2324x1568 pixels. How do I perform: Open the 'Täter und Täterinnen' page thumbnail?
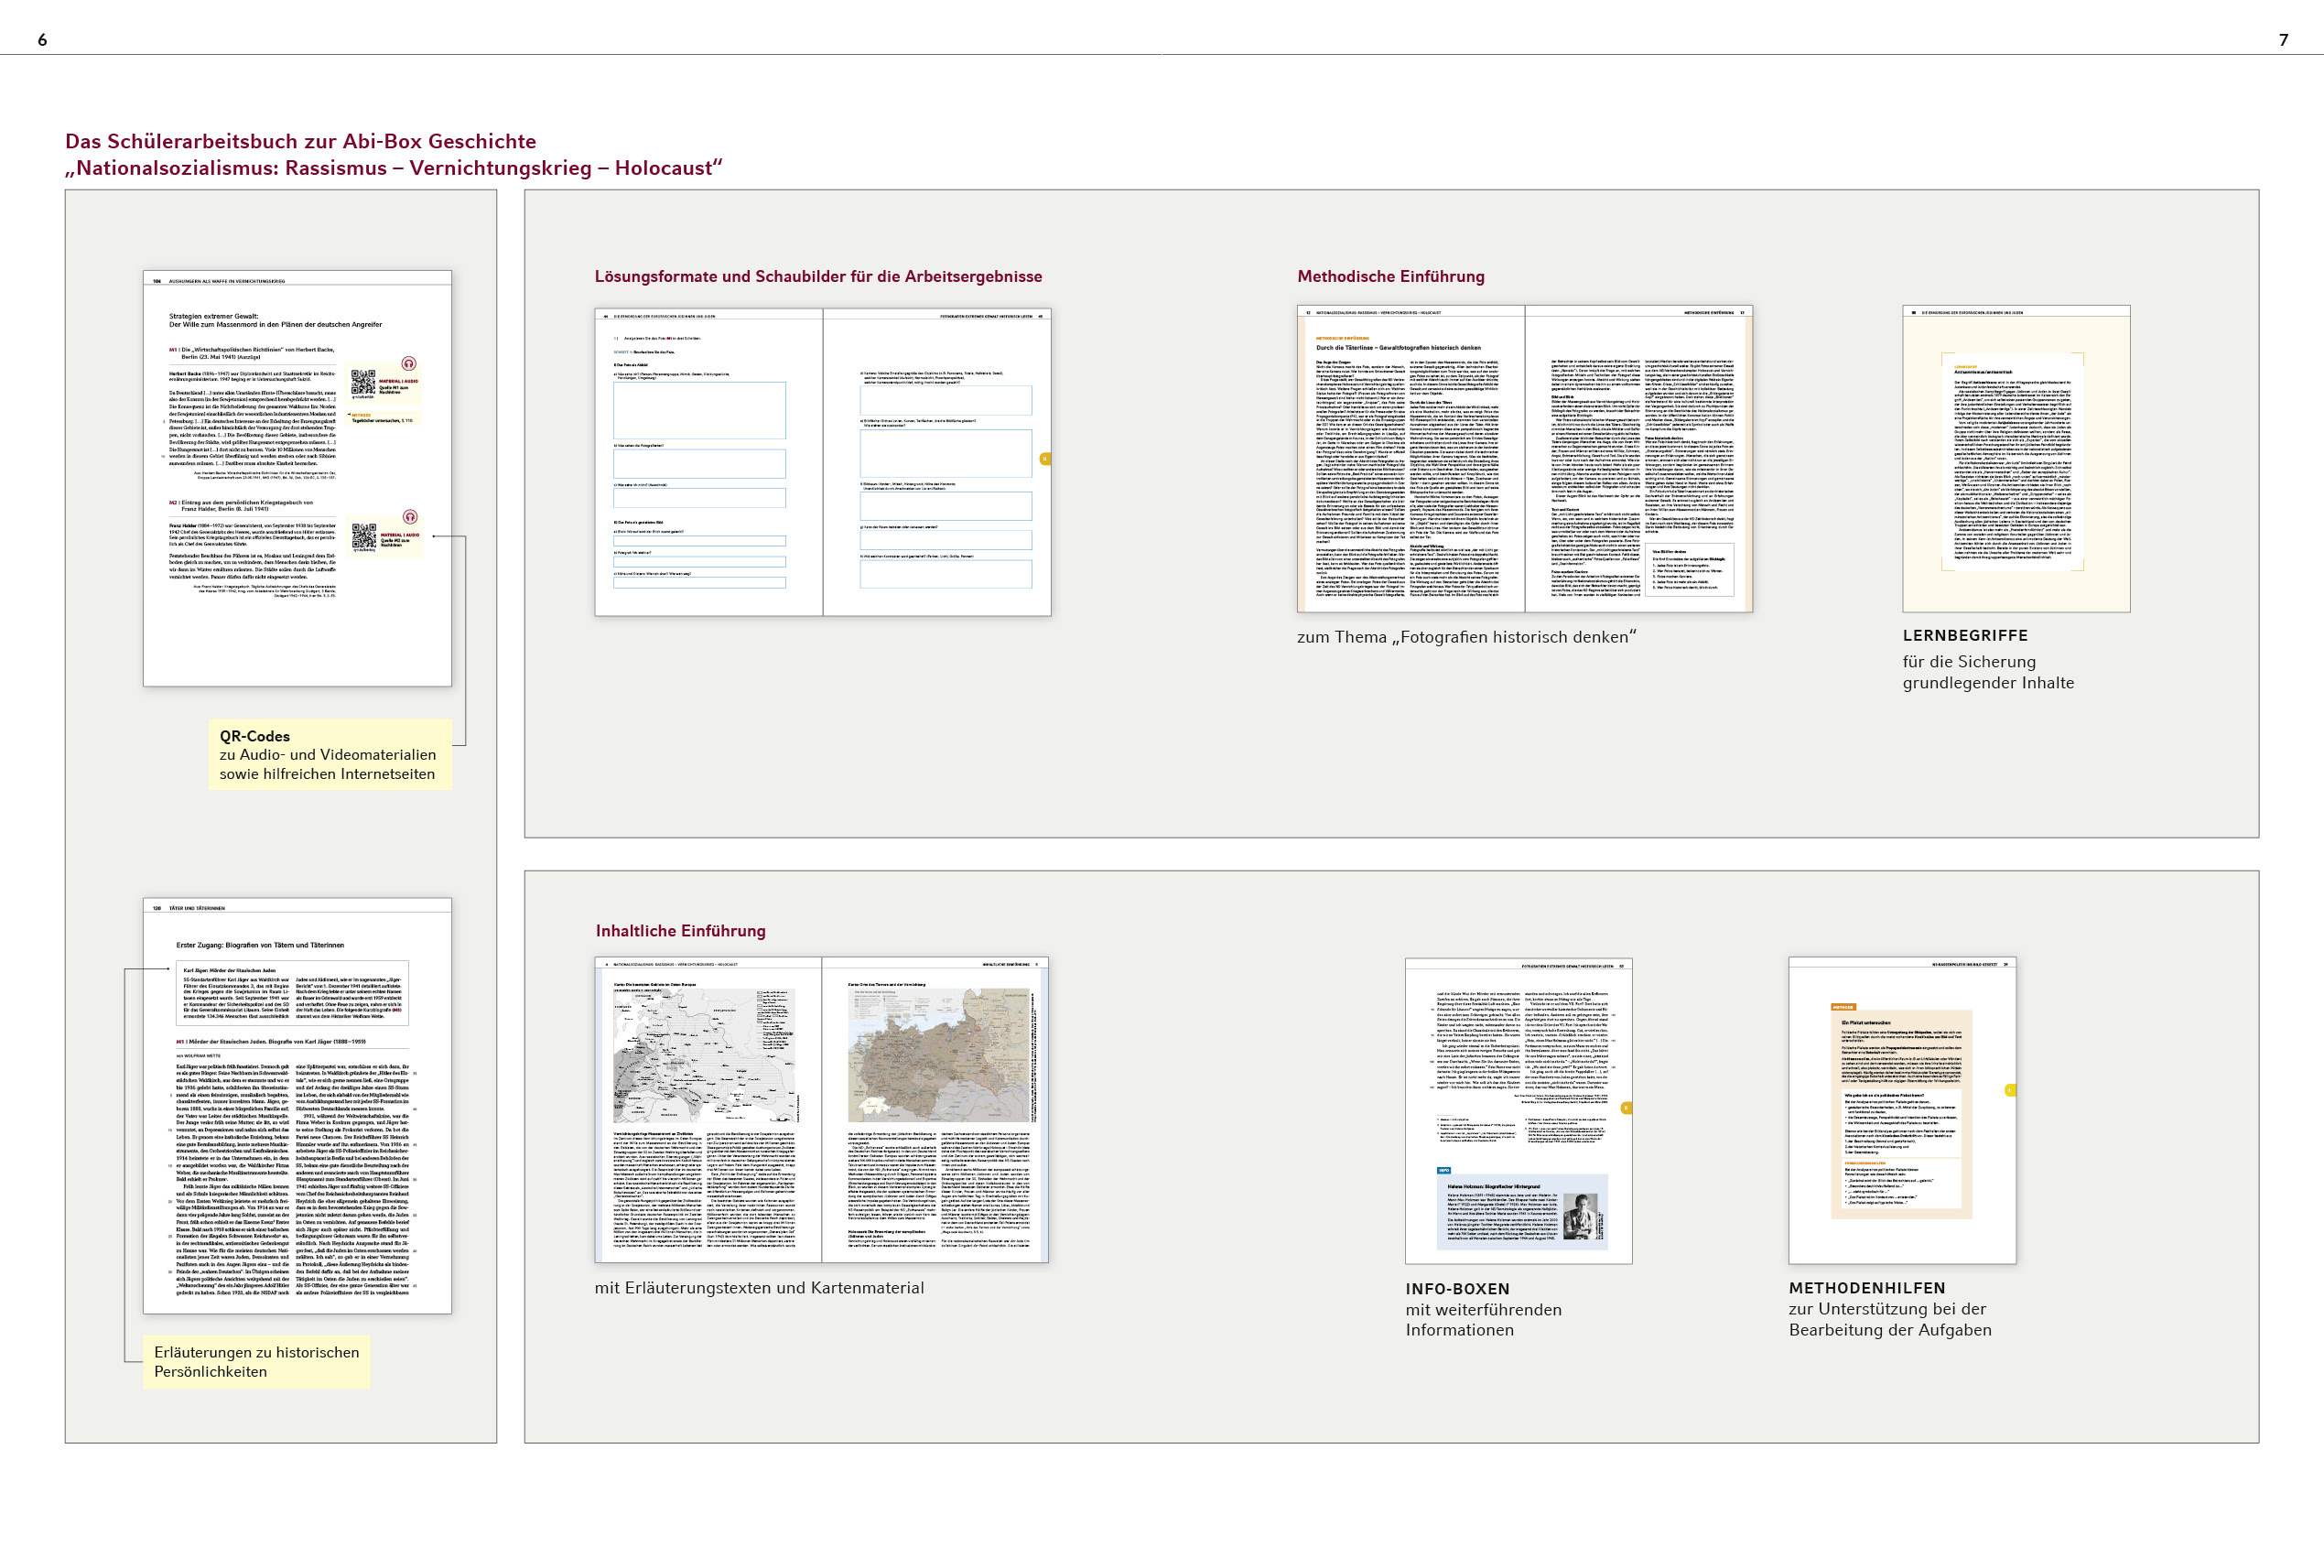tap(297, 1105)
